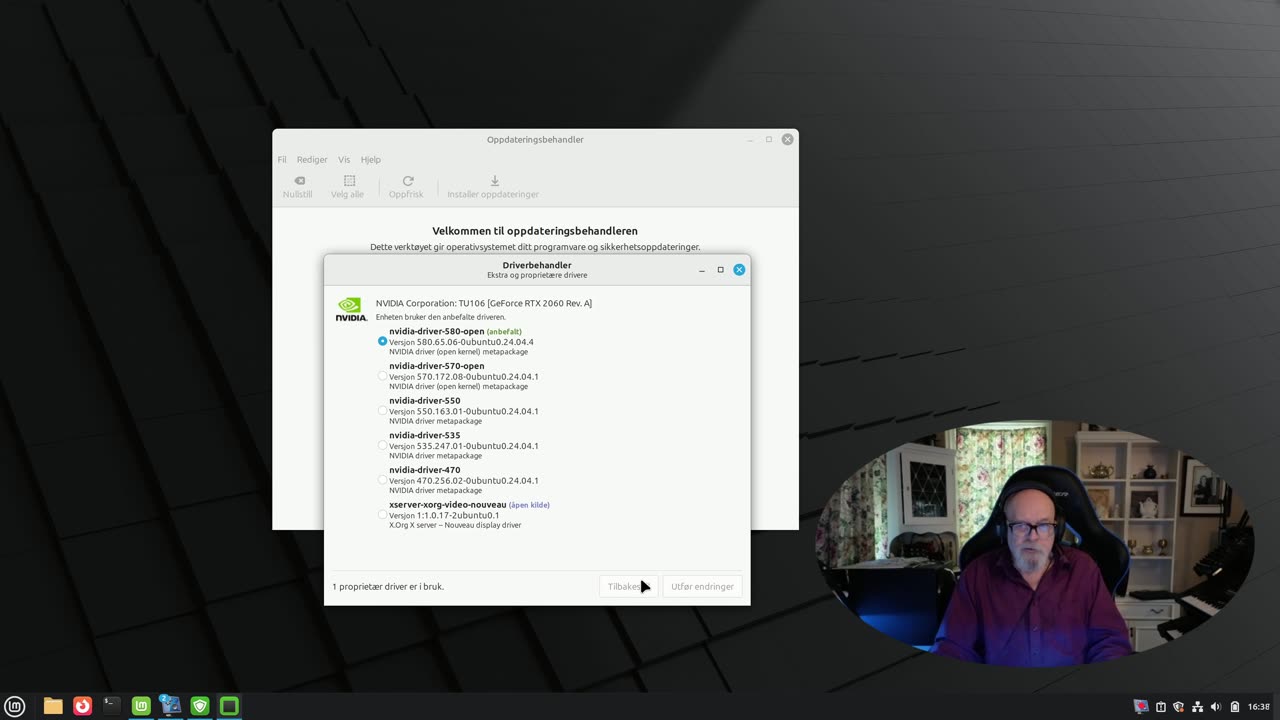Image resolution: width=1280 pixels, height=720 pixels.
Task: Open the taskbar app with badge 2
Action: click(x=170, y=706)
